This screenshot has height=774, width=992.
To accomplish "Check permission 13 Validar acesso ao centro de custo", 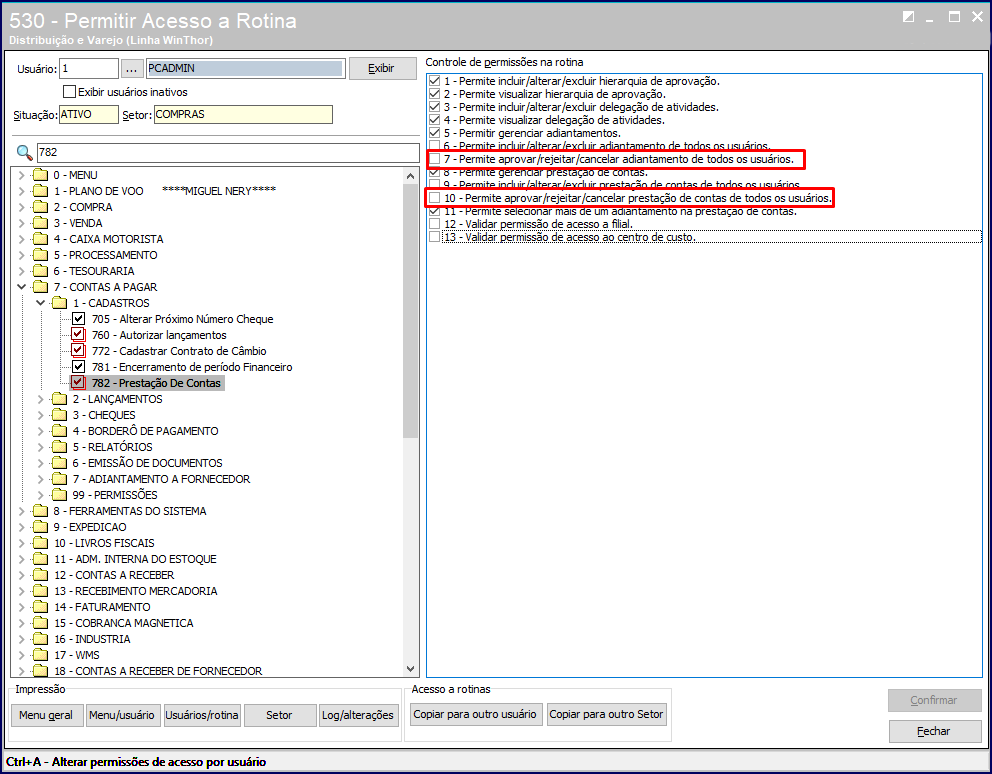I will coord(435,237).
